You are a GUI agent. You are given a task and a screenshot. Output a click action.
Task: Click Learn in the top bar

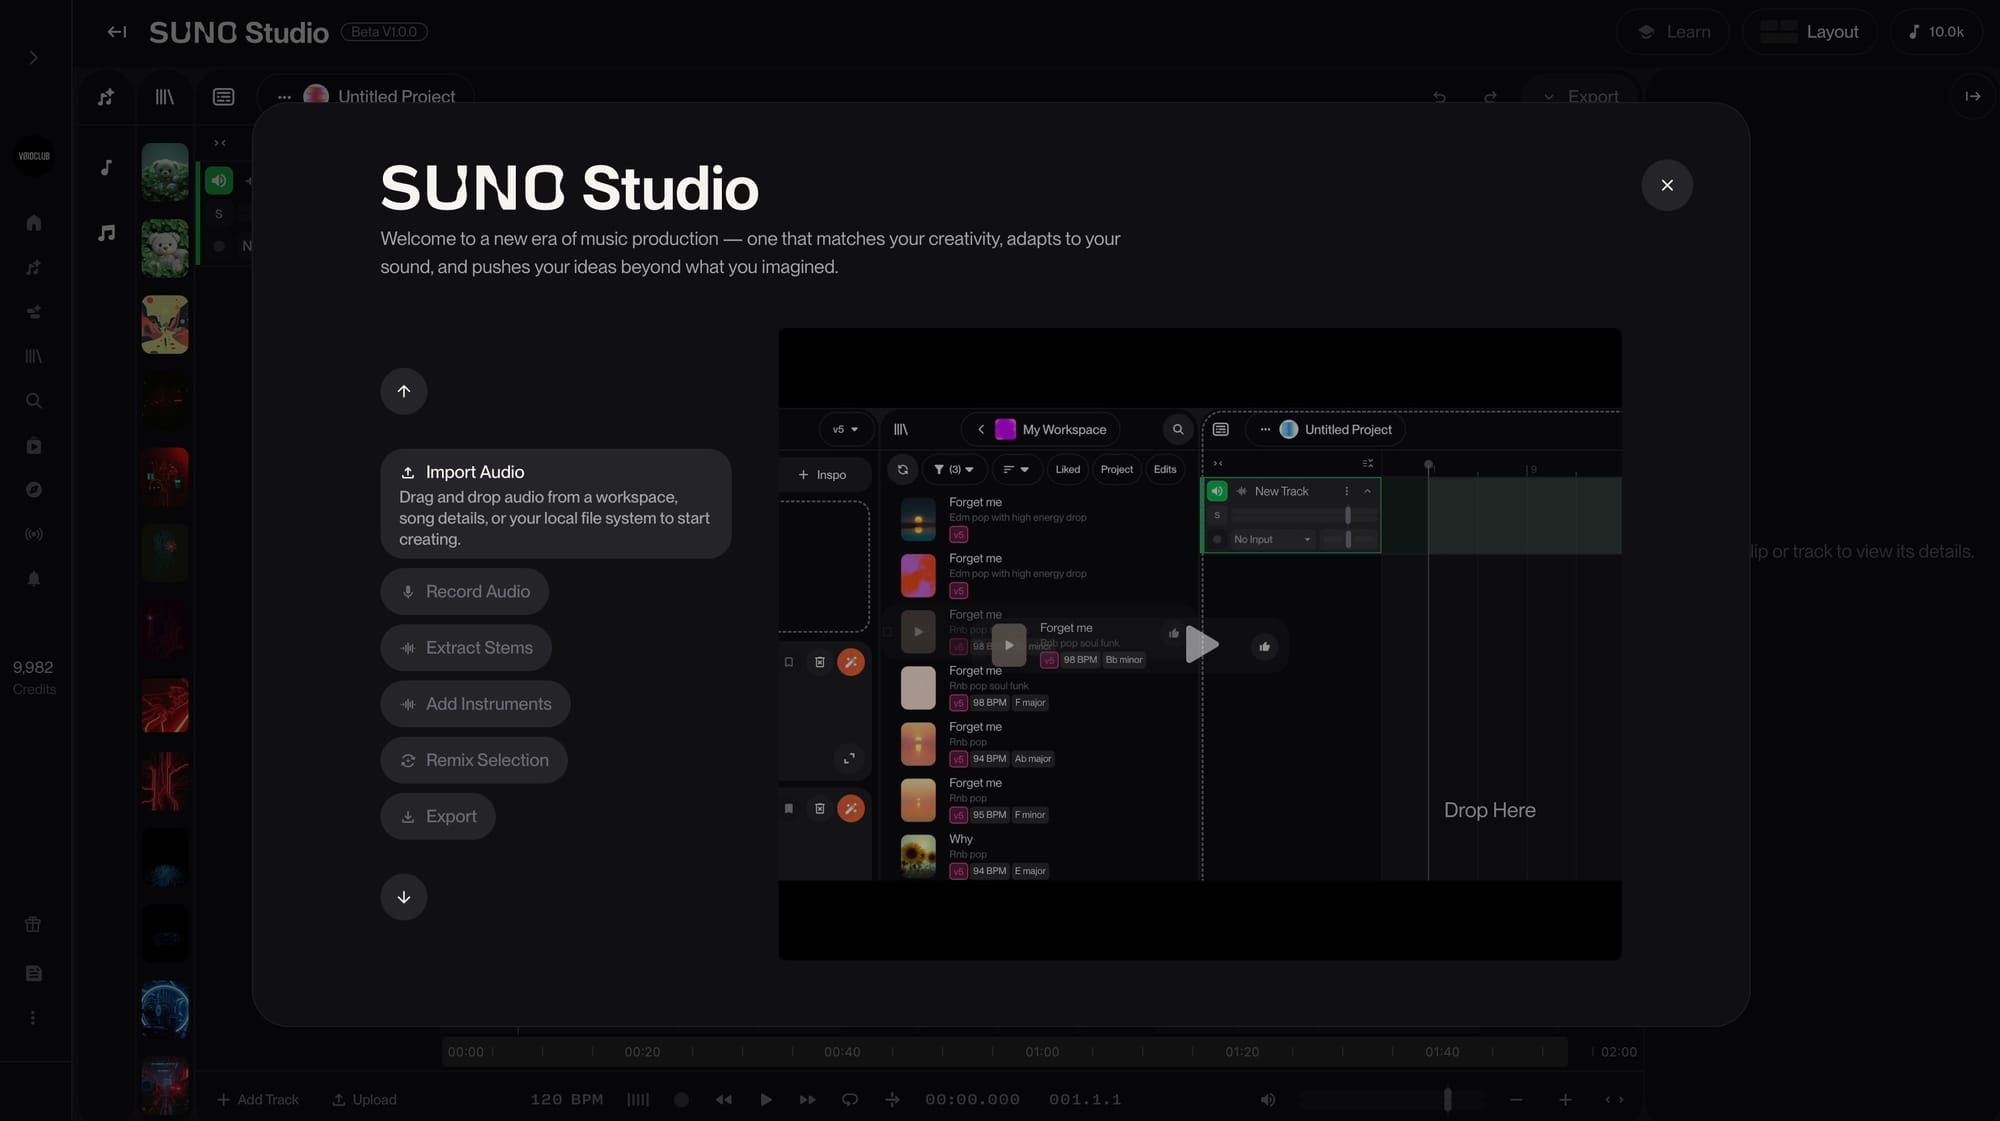coord(1673,31)
